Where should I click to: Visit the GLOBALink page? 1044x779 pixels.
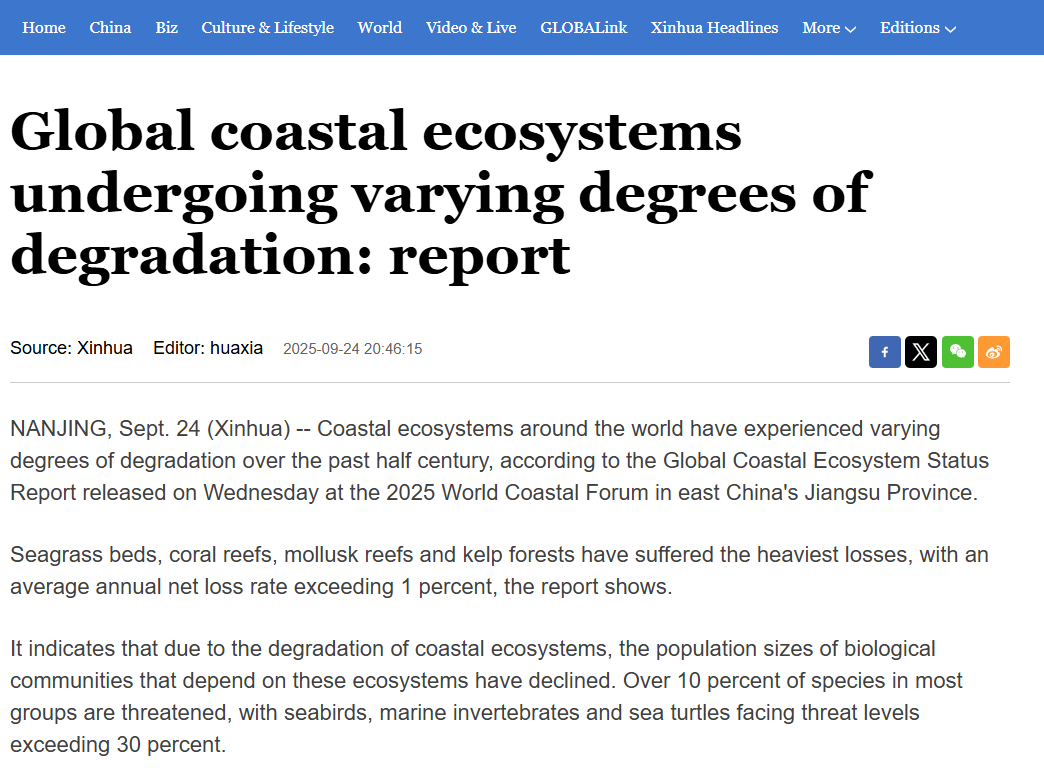click(x=583, y=28)
